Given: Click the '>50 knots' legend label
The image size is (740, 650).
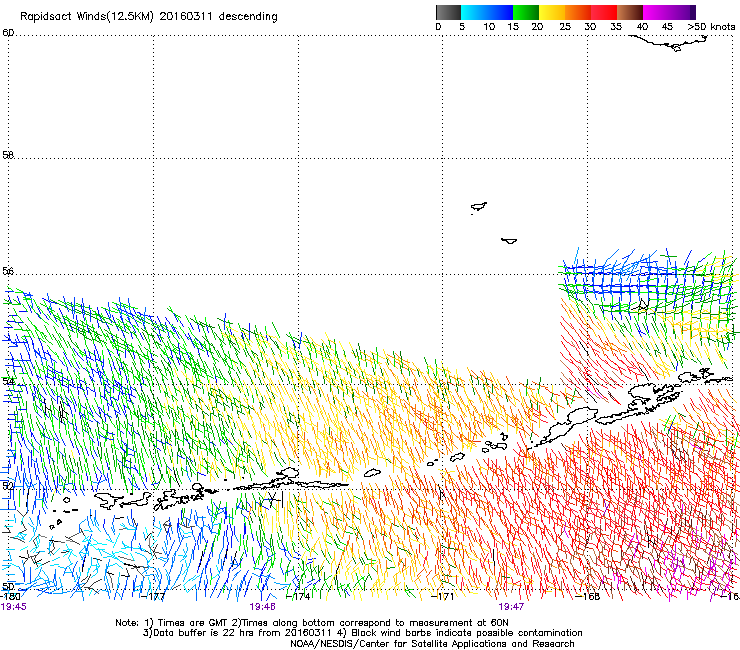Looking at the screenshot, I should [x=711, y=27].
